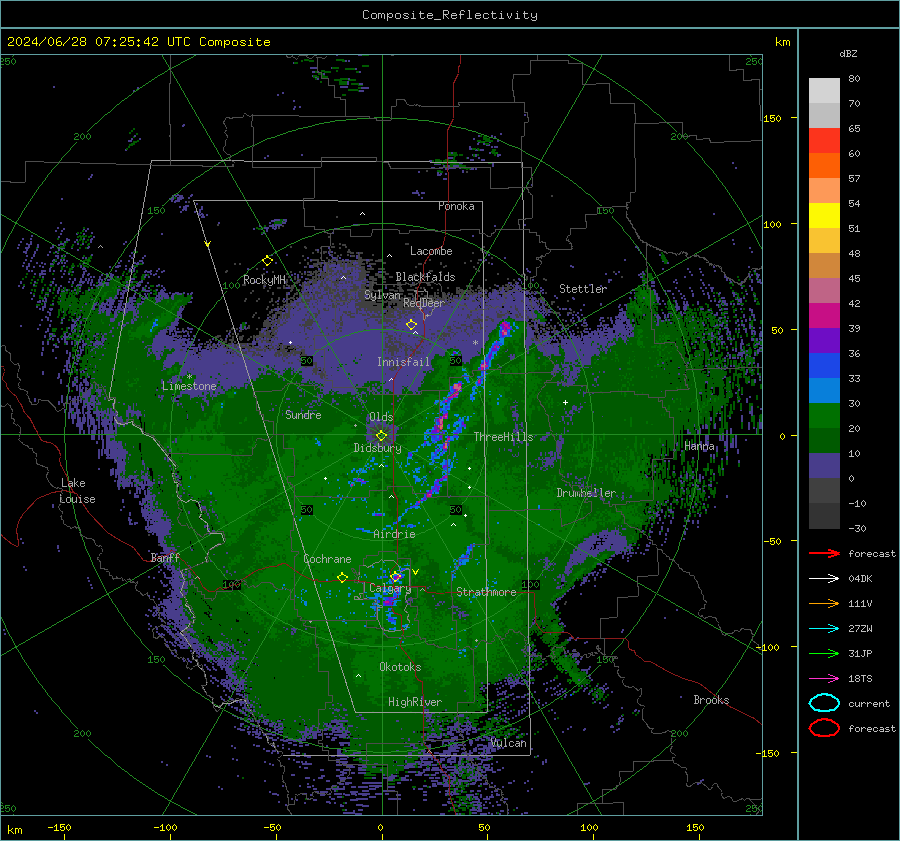Click the RedDeer city label
Screen dimensions: 900x841
click(424, 303)
